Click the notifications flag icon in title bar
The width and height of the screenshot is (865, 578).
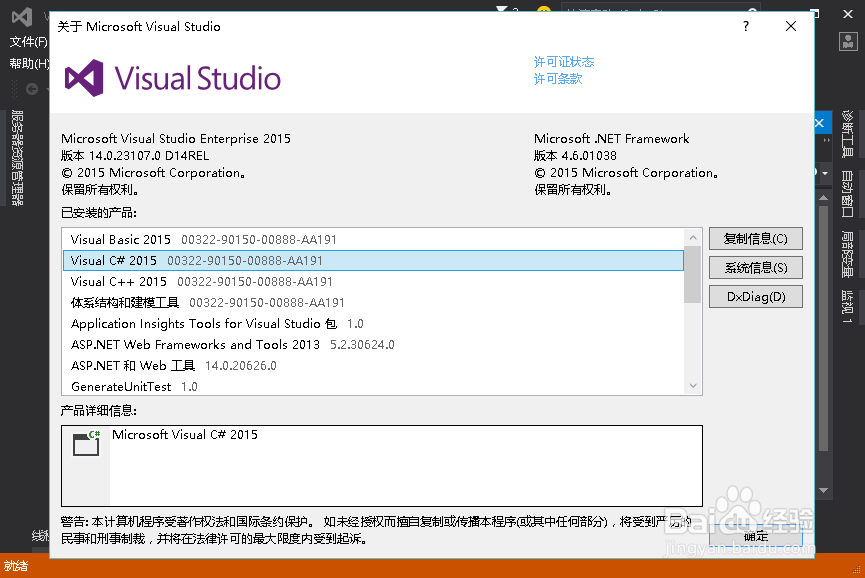(x=502, y=9)
